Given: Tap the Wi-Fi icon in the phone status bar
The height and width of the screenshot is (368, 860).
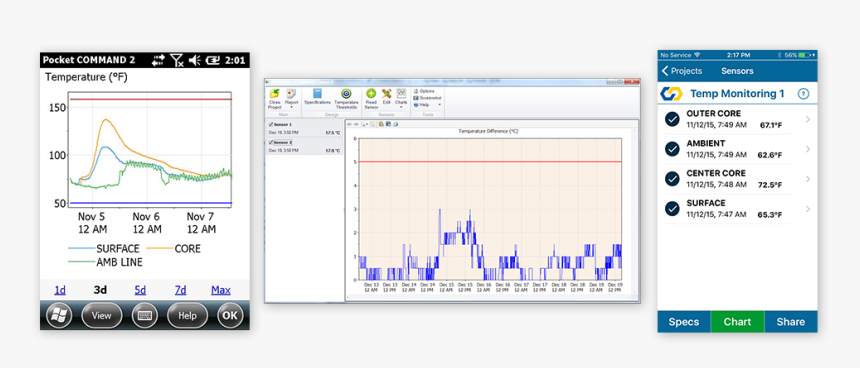Looking at the screenshot, I should pyautogui.click(x=697, y=55).
